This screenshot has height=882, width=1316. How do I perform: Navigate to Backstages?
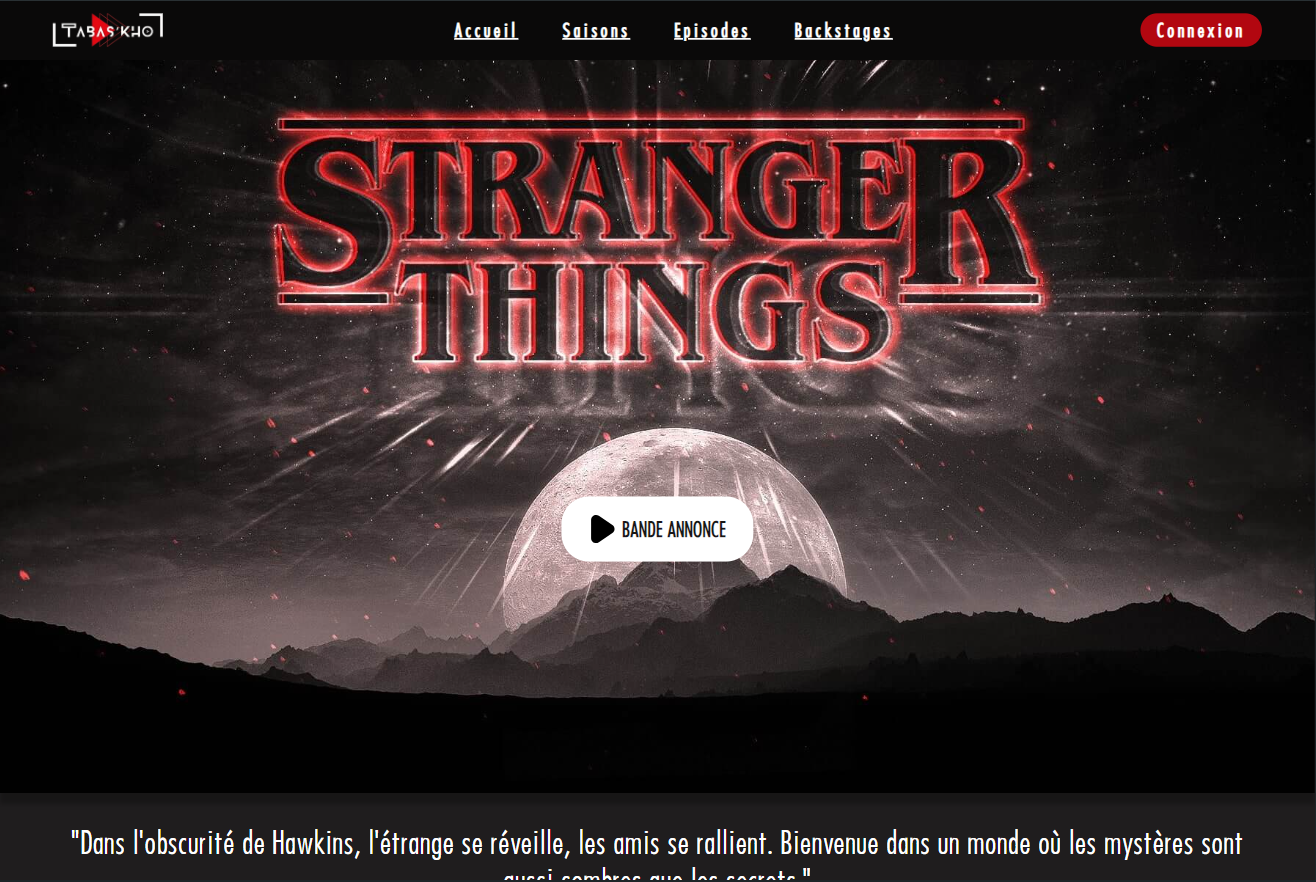click(843, 31)
